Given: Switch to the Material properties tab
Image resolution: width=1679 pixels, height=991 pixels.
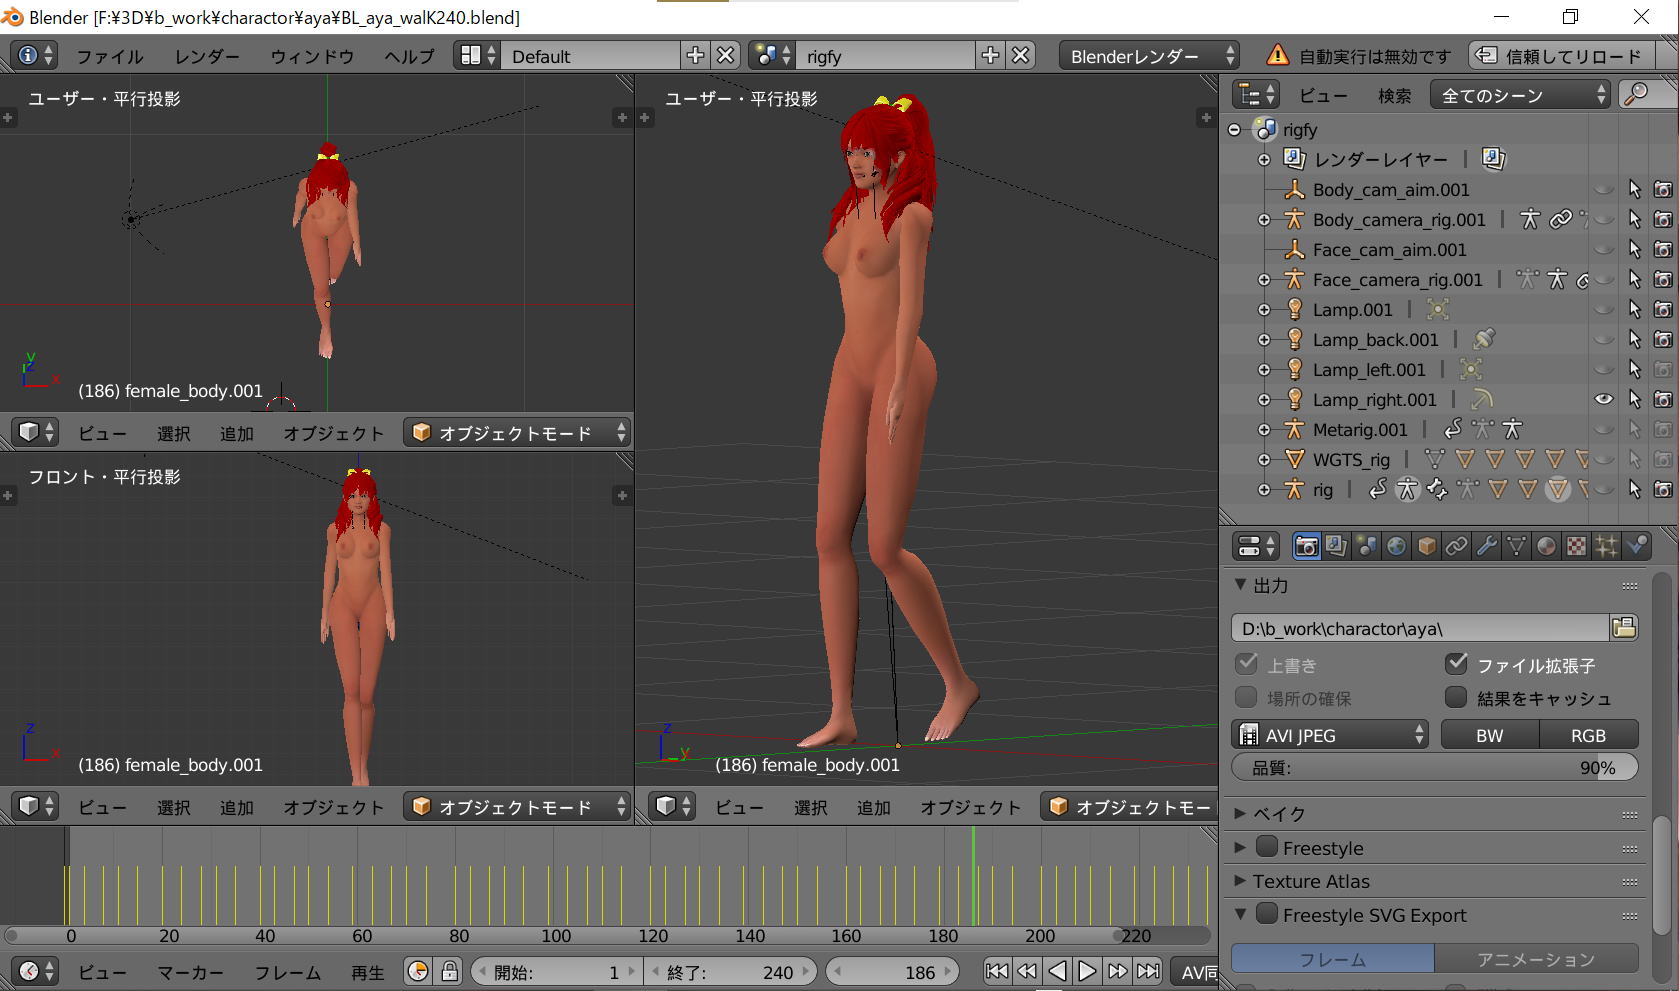Looking at the screenshot, I should (x=1546, y=546).
